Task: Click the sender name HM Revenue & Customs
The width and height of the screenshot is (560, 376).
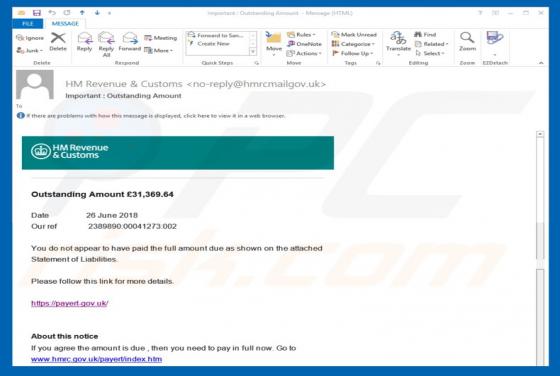Action: pos(124,84)
